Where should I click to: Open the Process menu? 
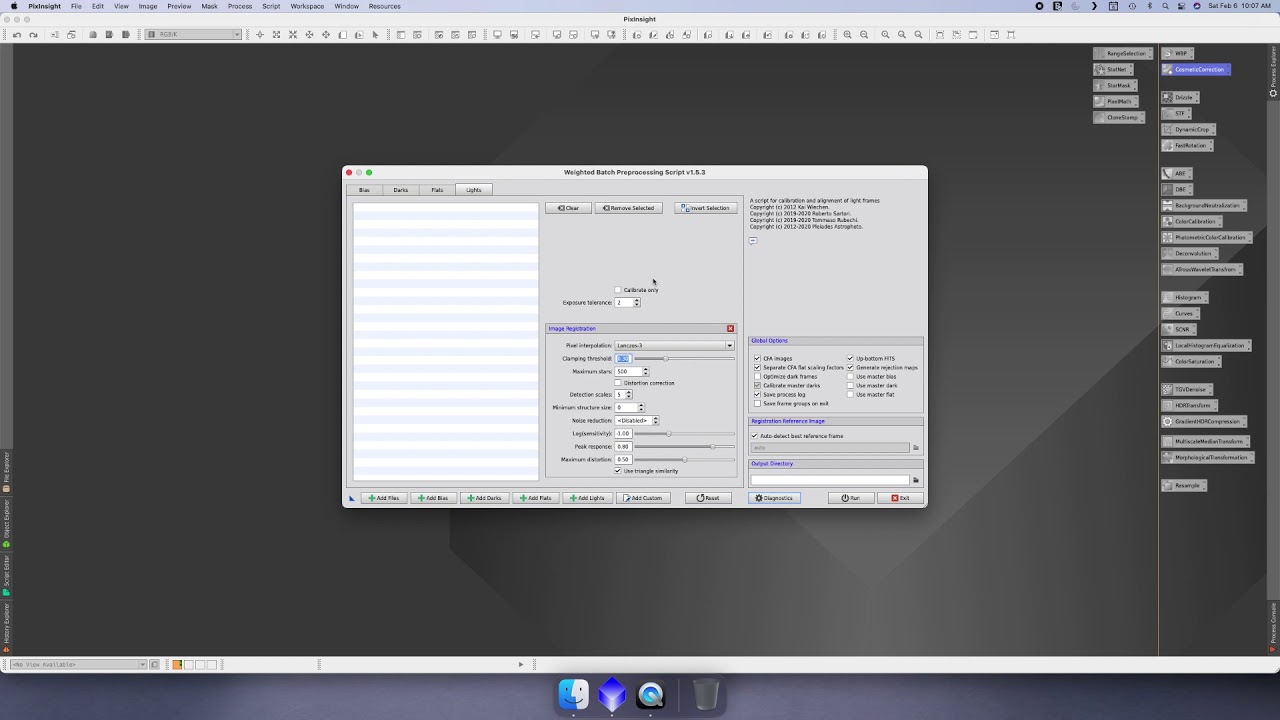[240, 6]
